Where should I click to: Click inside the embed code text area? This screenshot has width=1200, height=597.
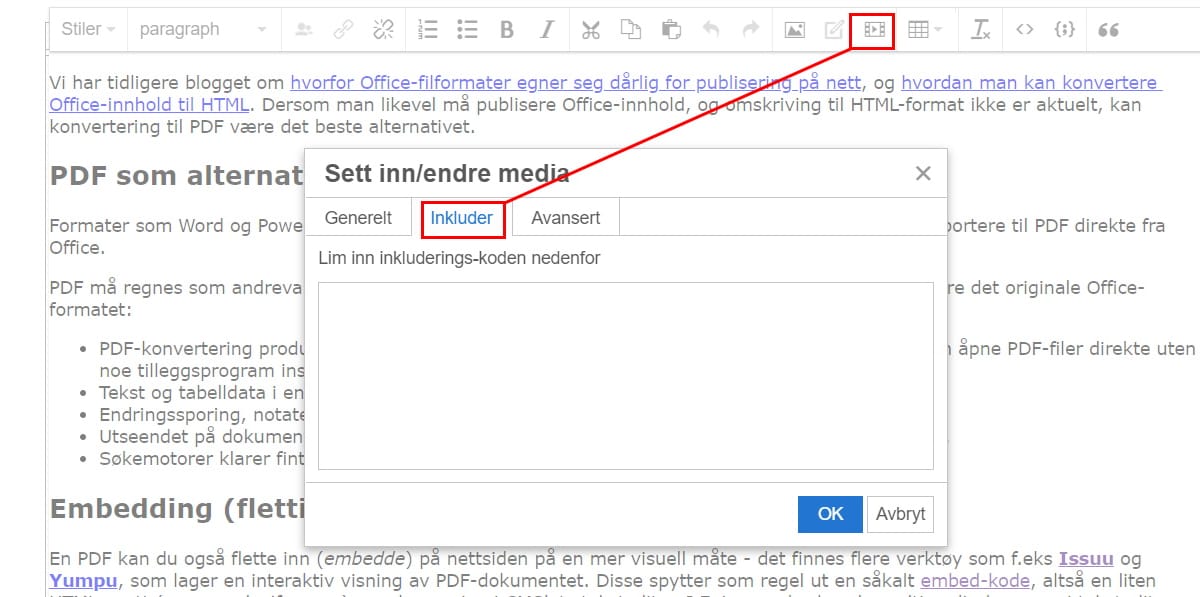point(625,376)
